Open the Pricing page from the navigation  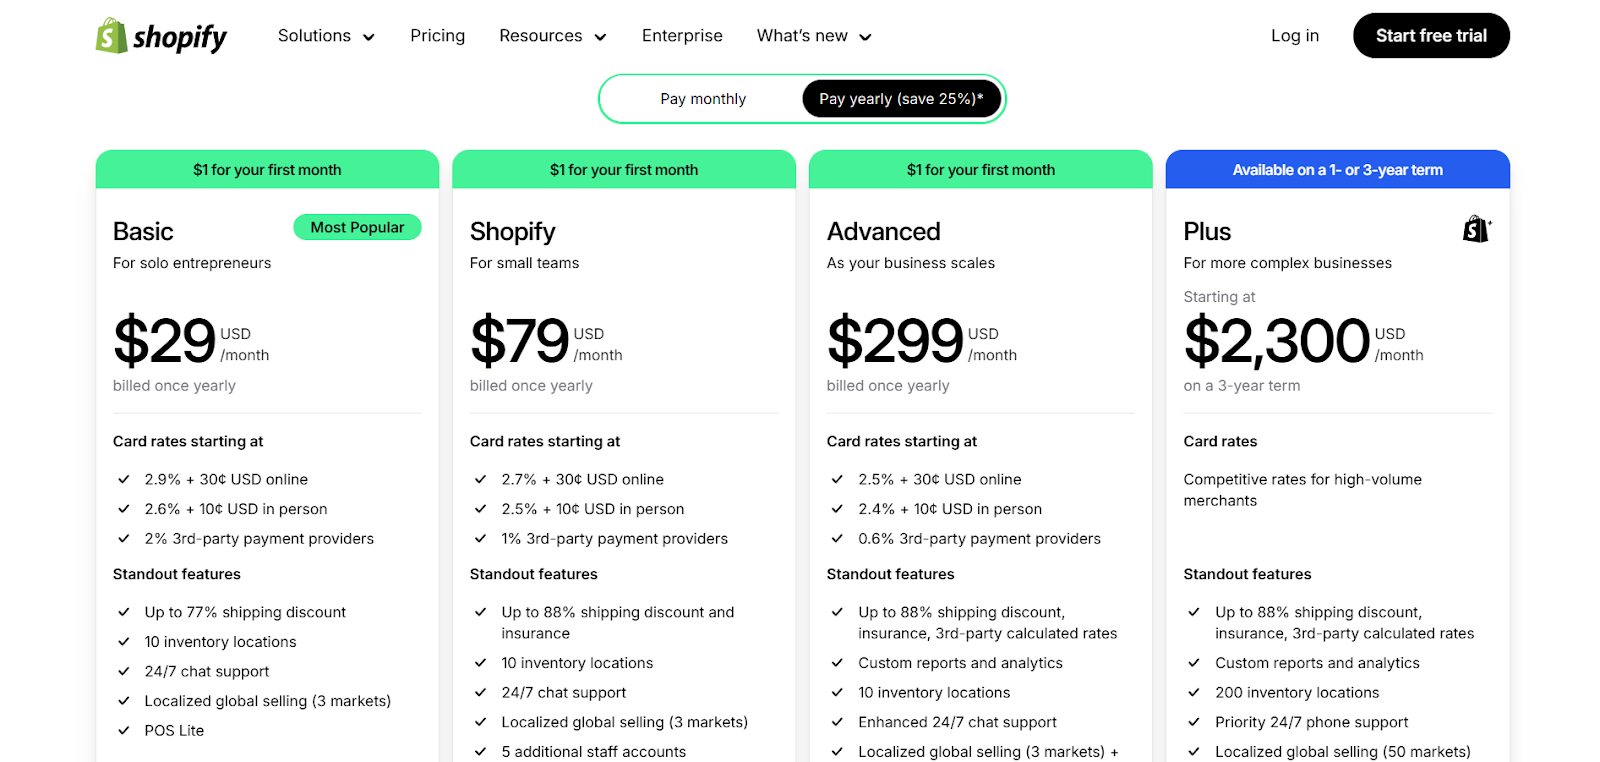click(437, 35)
